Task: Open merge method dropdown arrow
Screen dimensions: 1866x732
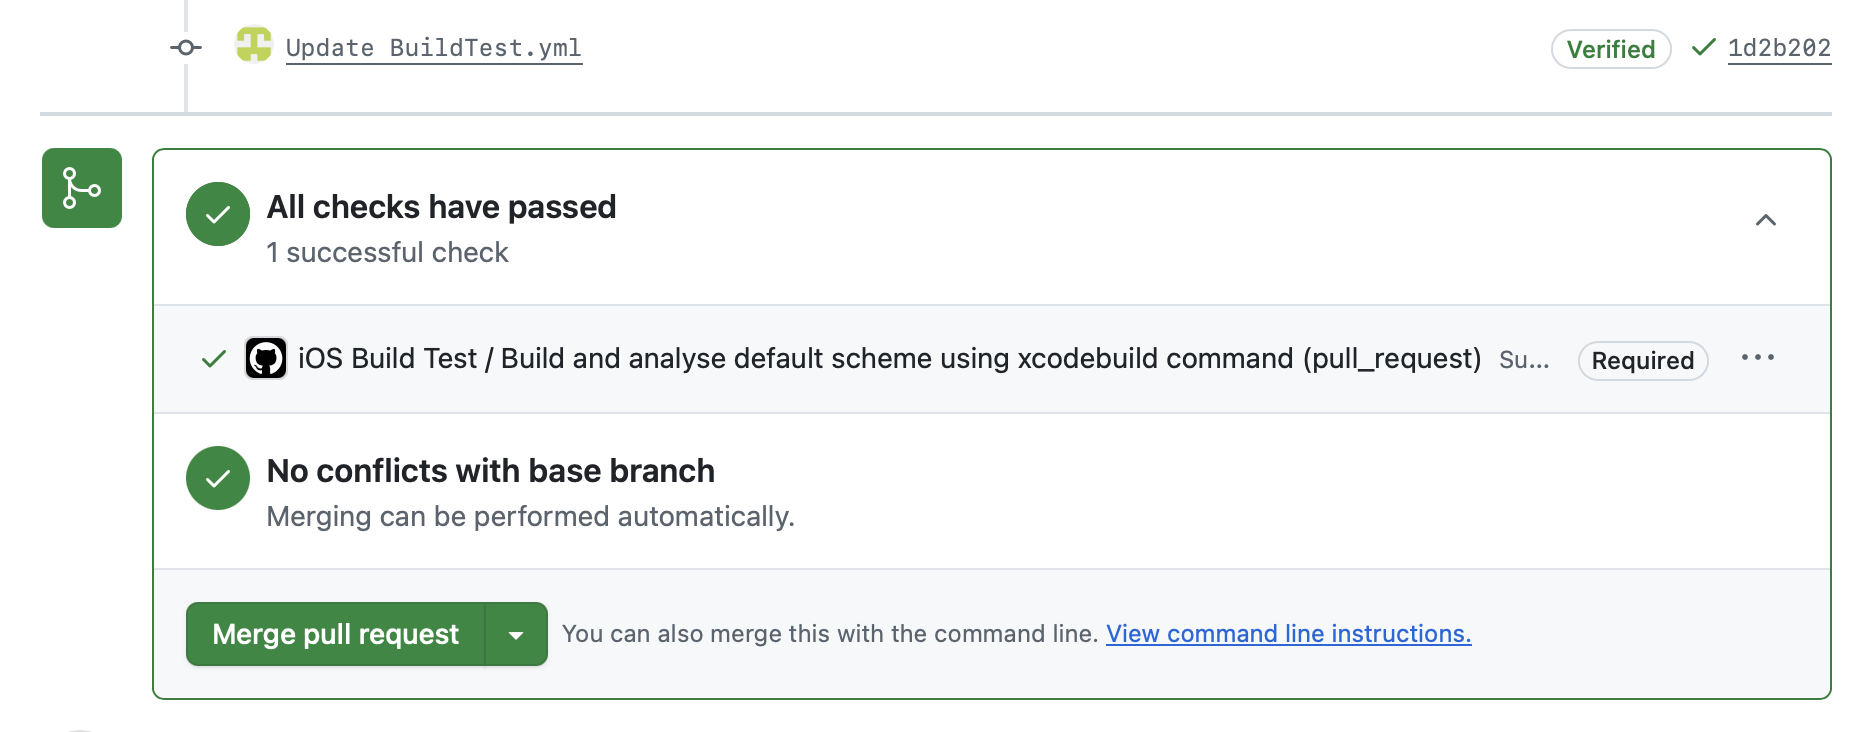Action: click(x=516, y=634)
